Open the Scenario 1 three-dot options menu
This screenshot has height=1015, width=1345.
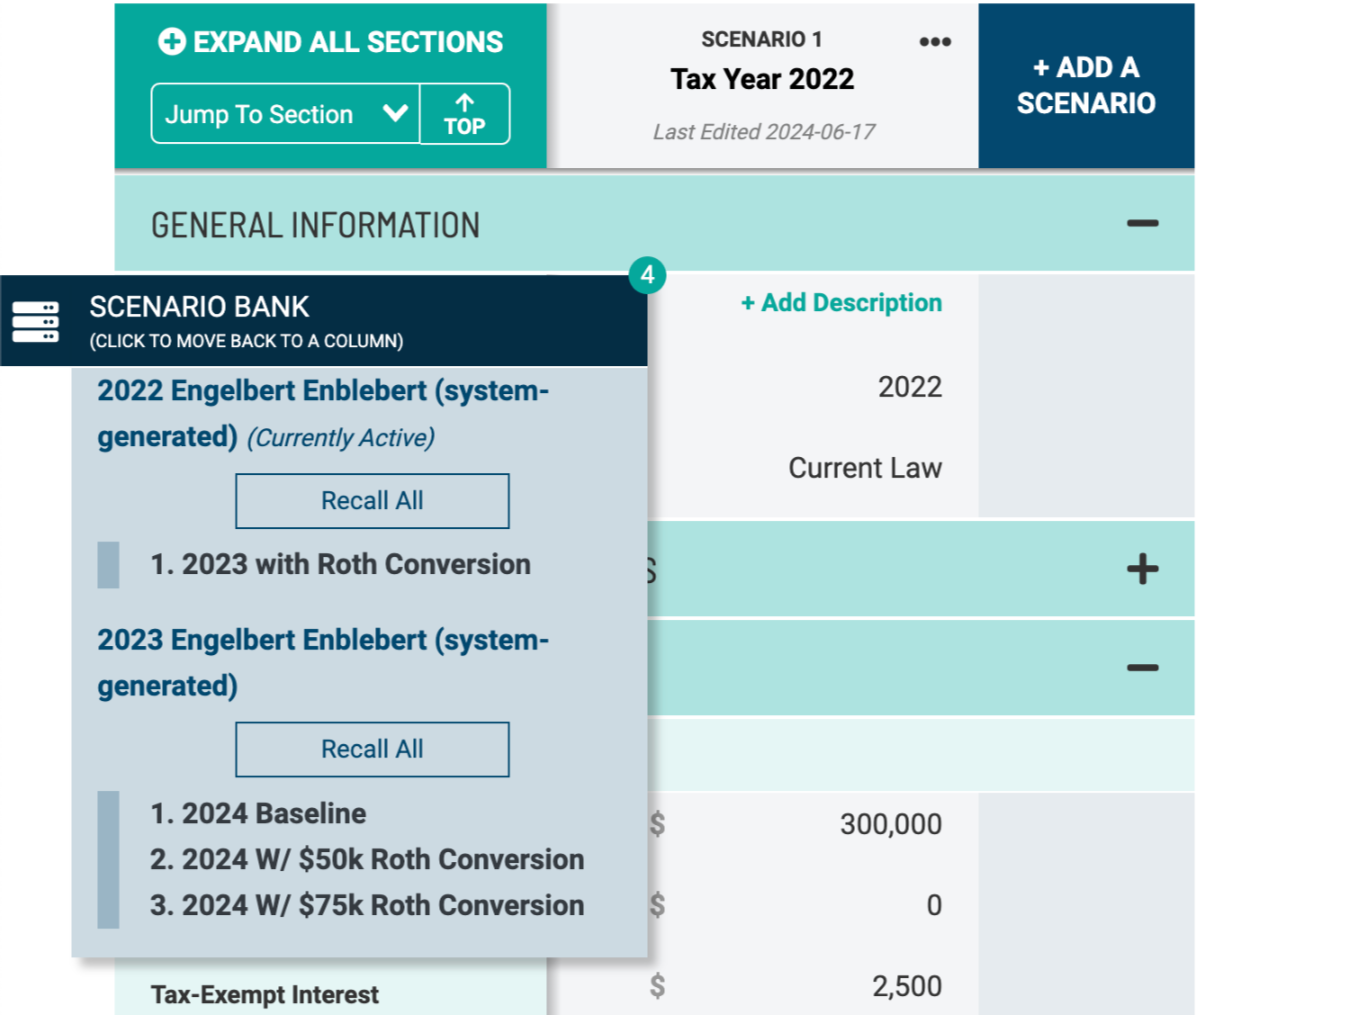[934, 42]
